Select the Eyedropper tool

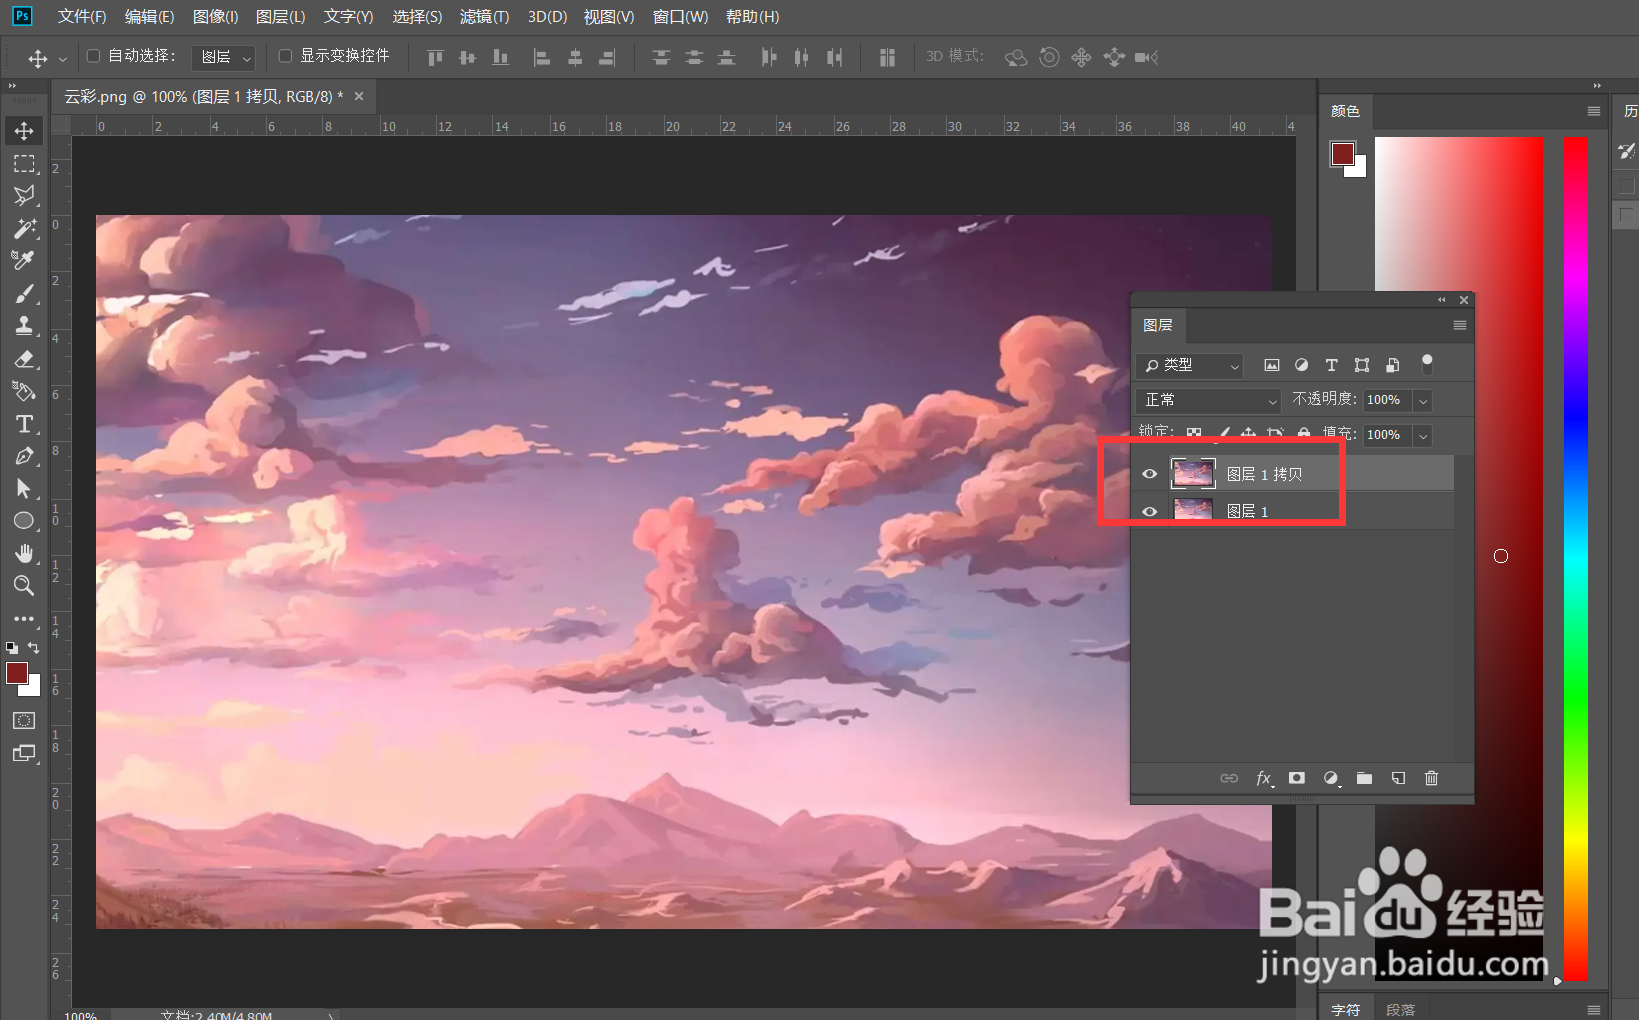pyautogui.click(x=24, y=261)
